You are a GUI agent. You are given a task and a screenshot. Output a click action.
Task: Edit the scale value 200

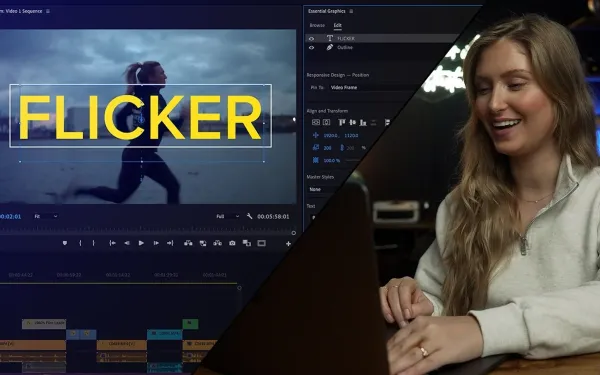tap(328, 148)
